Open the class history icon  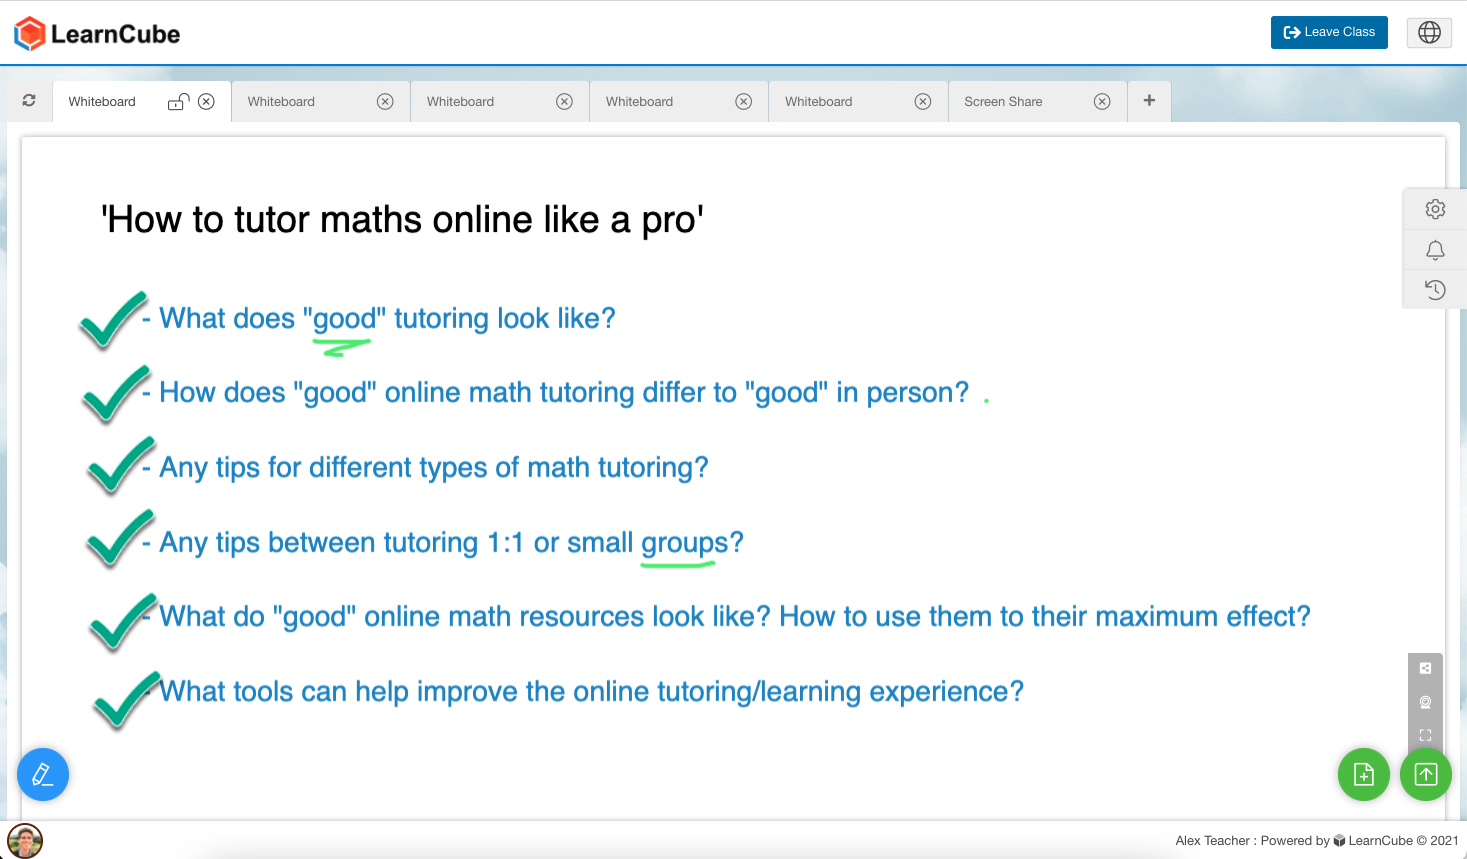click(1434, 289)
